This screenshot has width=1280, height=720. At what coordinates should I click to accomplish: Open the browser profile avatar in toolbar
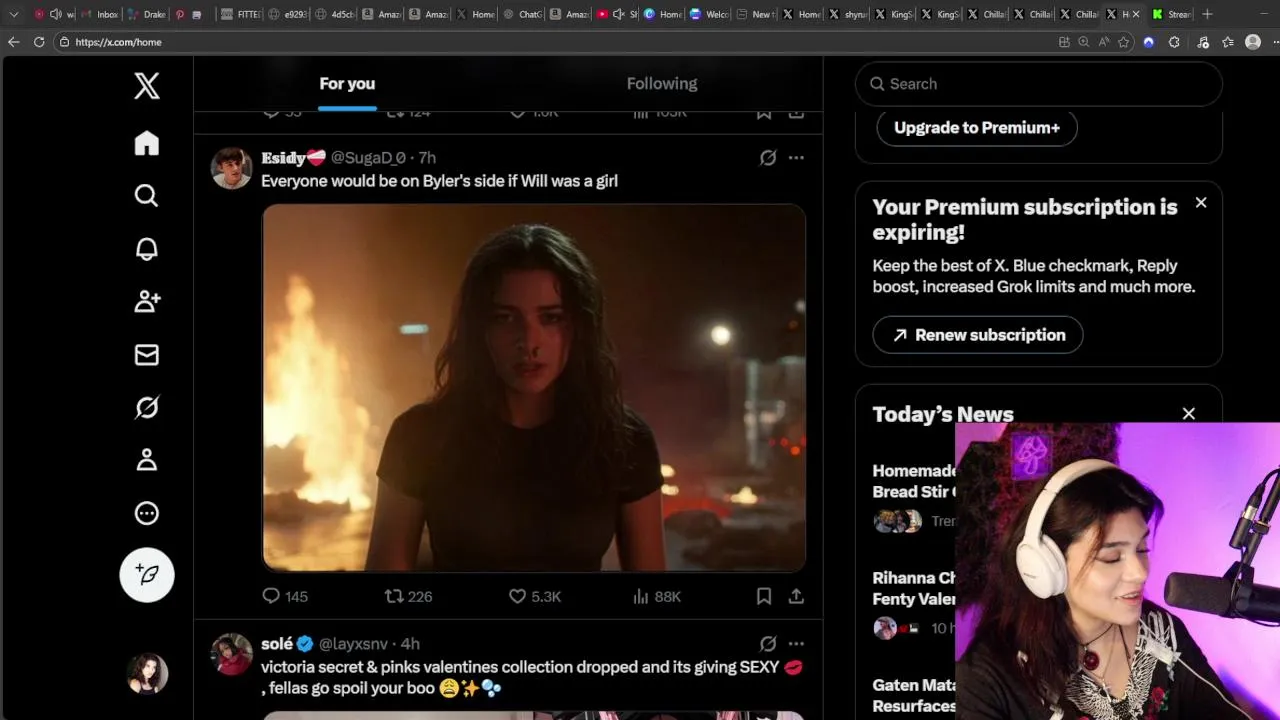pos(1253,42)
